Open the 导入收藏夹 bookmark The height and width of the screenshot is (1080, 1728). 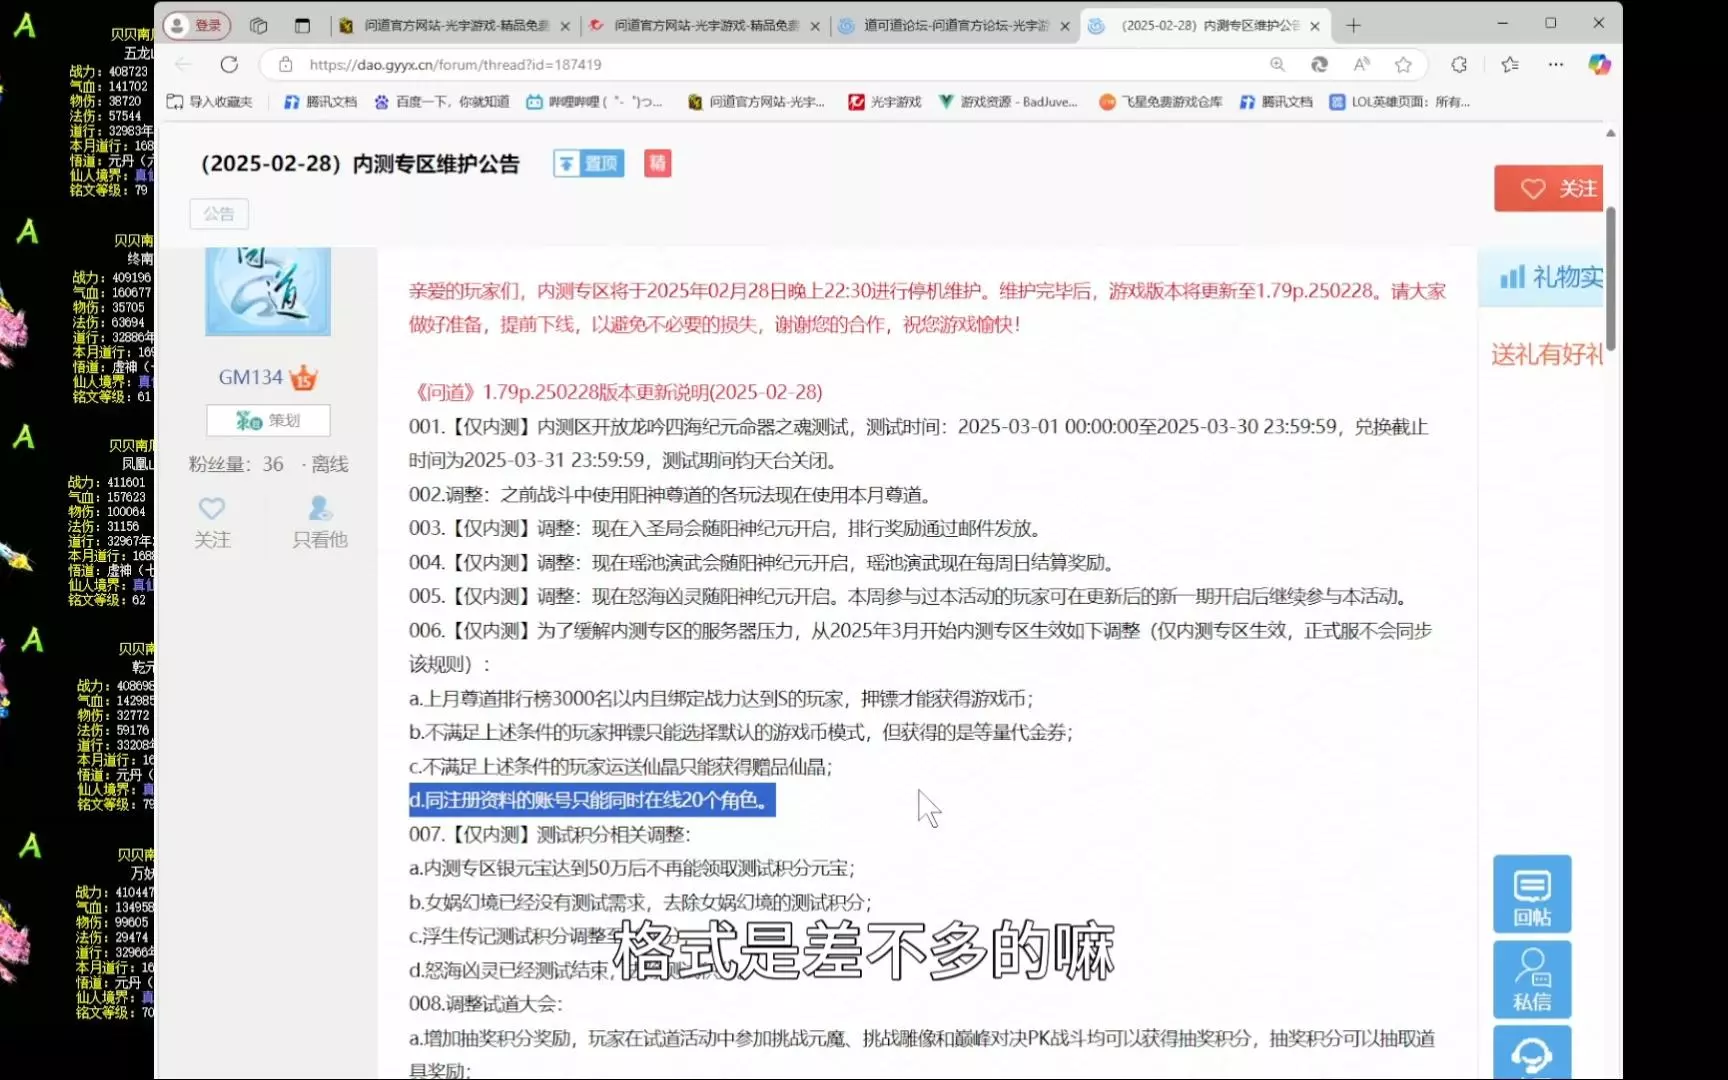coord(209,102)
